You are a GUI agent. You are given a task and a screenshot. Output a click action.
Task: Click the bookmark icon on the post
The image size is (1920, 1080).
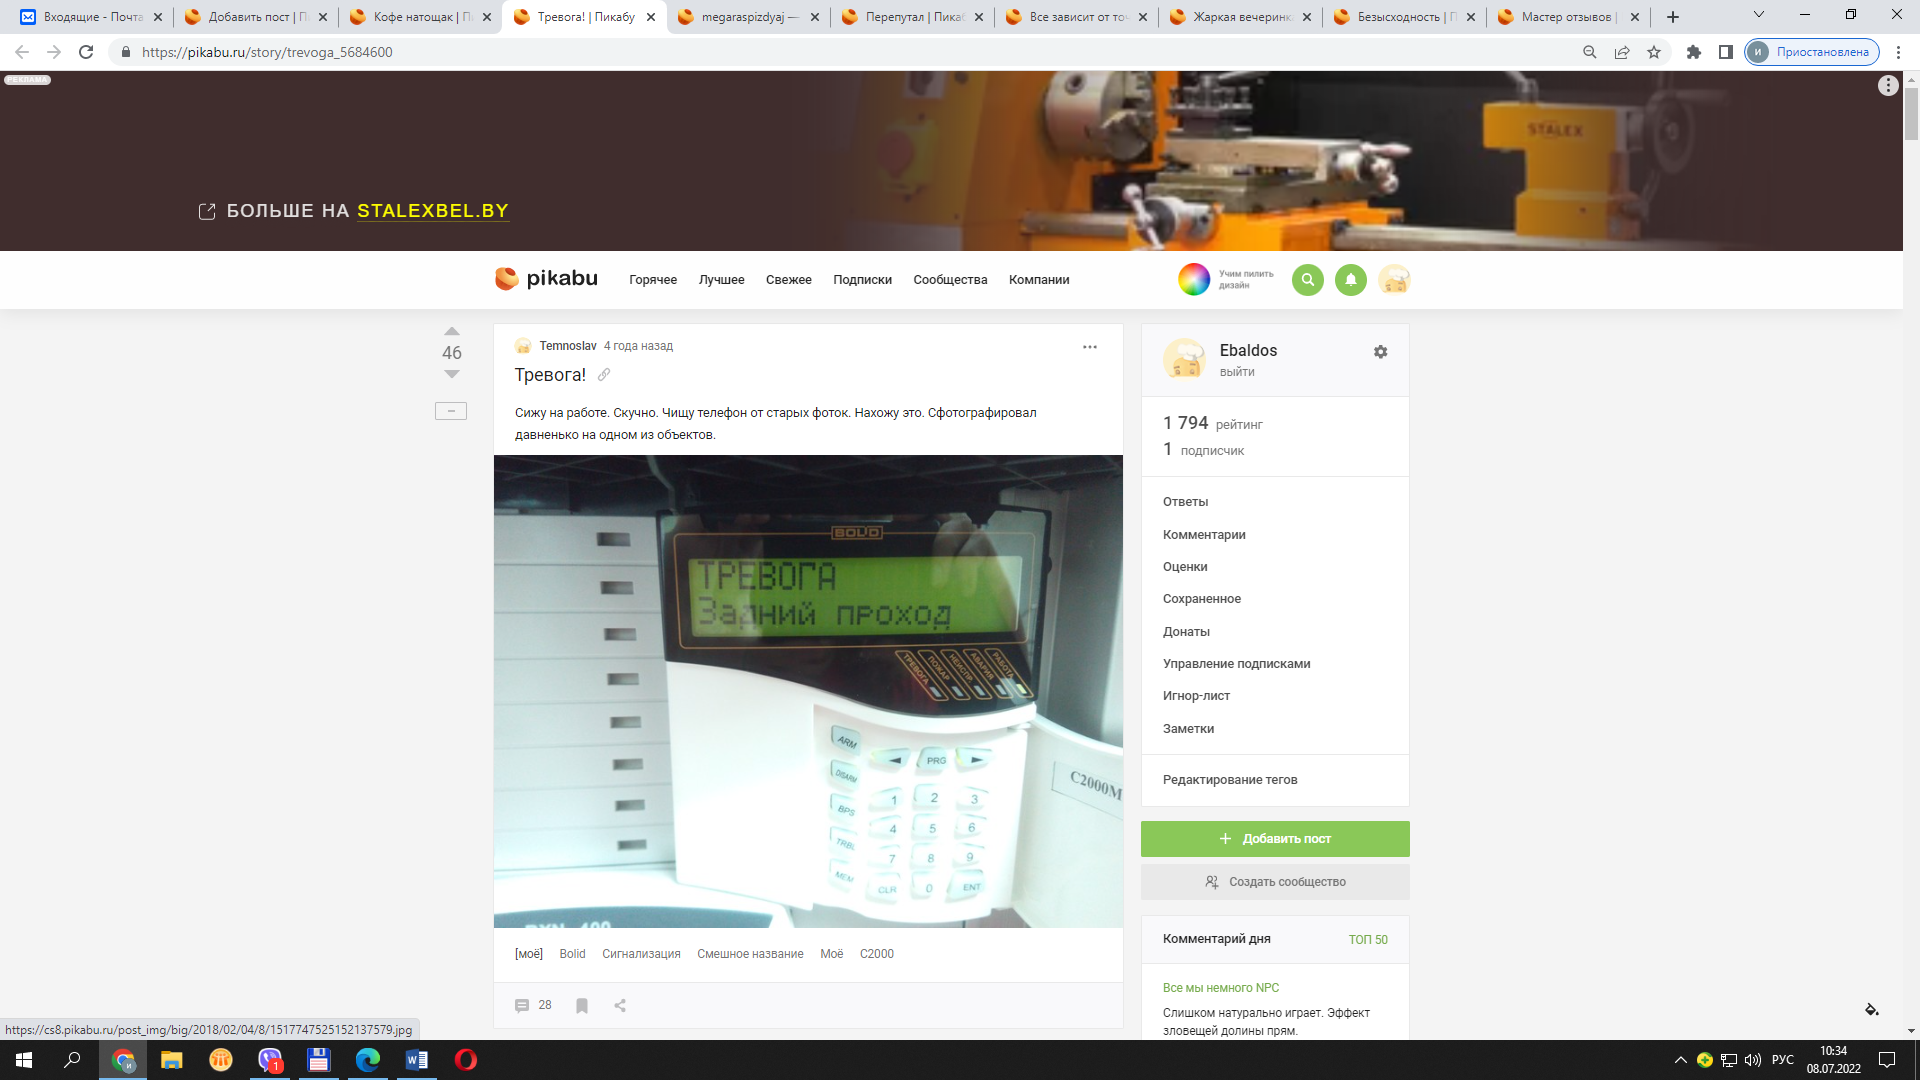click(x=582, y=1005)
